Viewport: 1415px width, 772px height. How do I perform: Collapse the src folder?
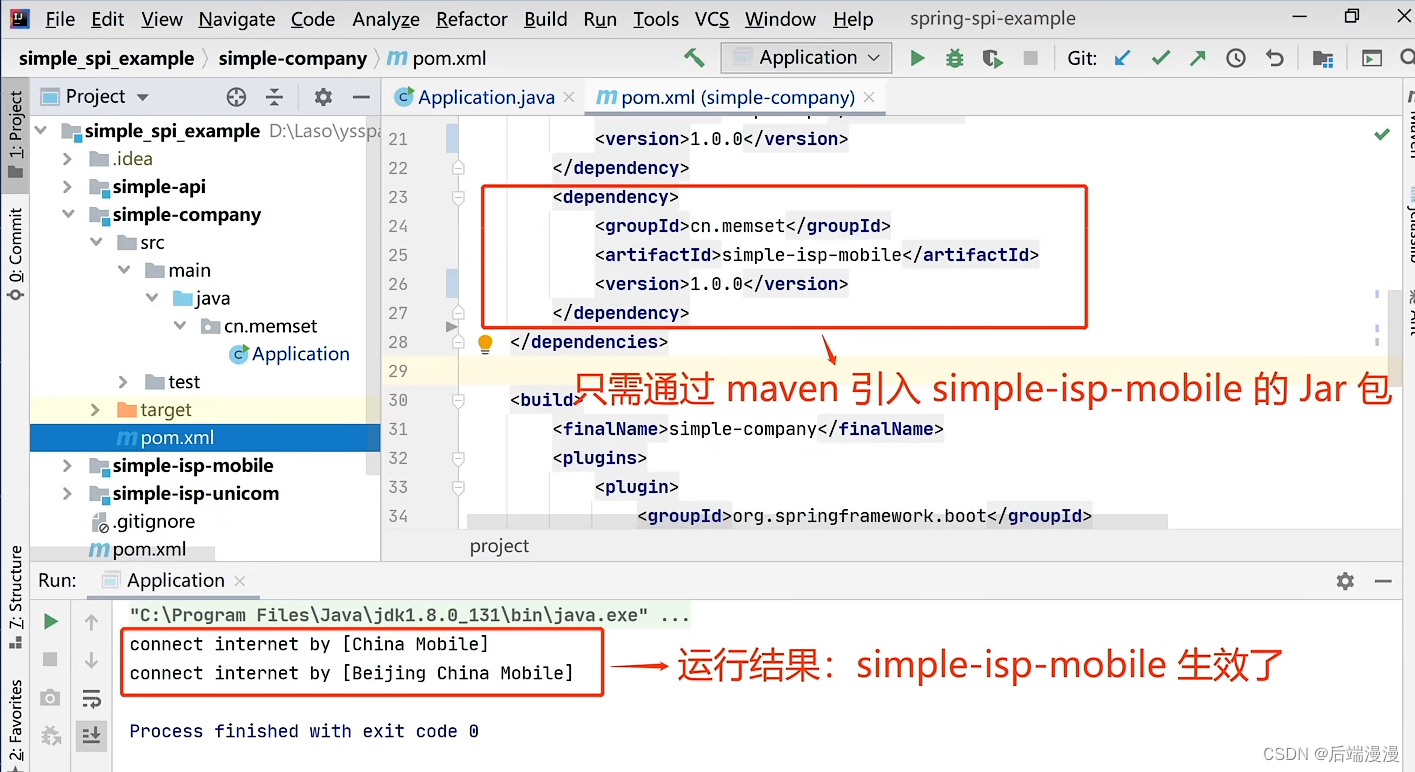pyautogui.click(x=95, y=243)
